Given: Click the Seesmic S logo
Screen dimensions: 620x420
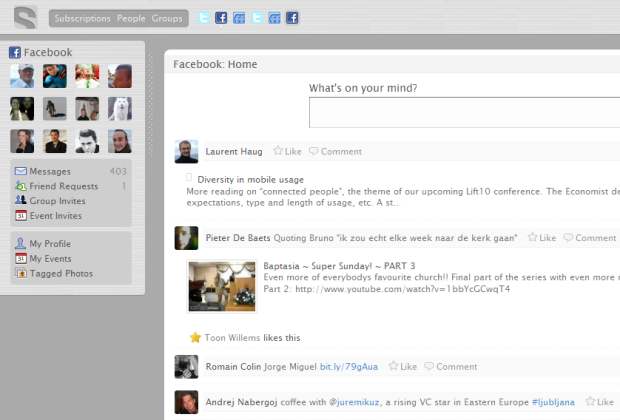Looking at the screenshot, I should click(x=26, y=17).
